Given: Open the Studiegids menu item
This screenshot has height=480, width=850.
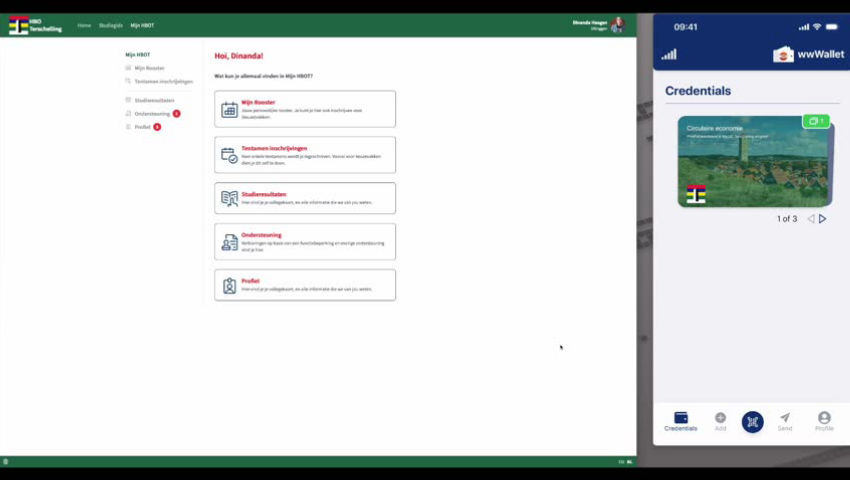Looking at the screenshot, I should point(110,25).
